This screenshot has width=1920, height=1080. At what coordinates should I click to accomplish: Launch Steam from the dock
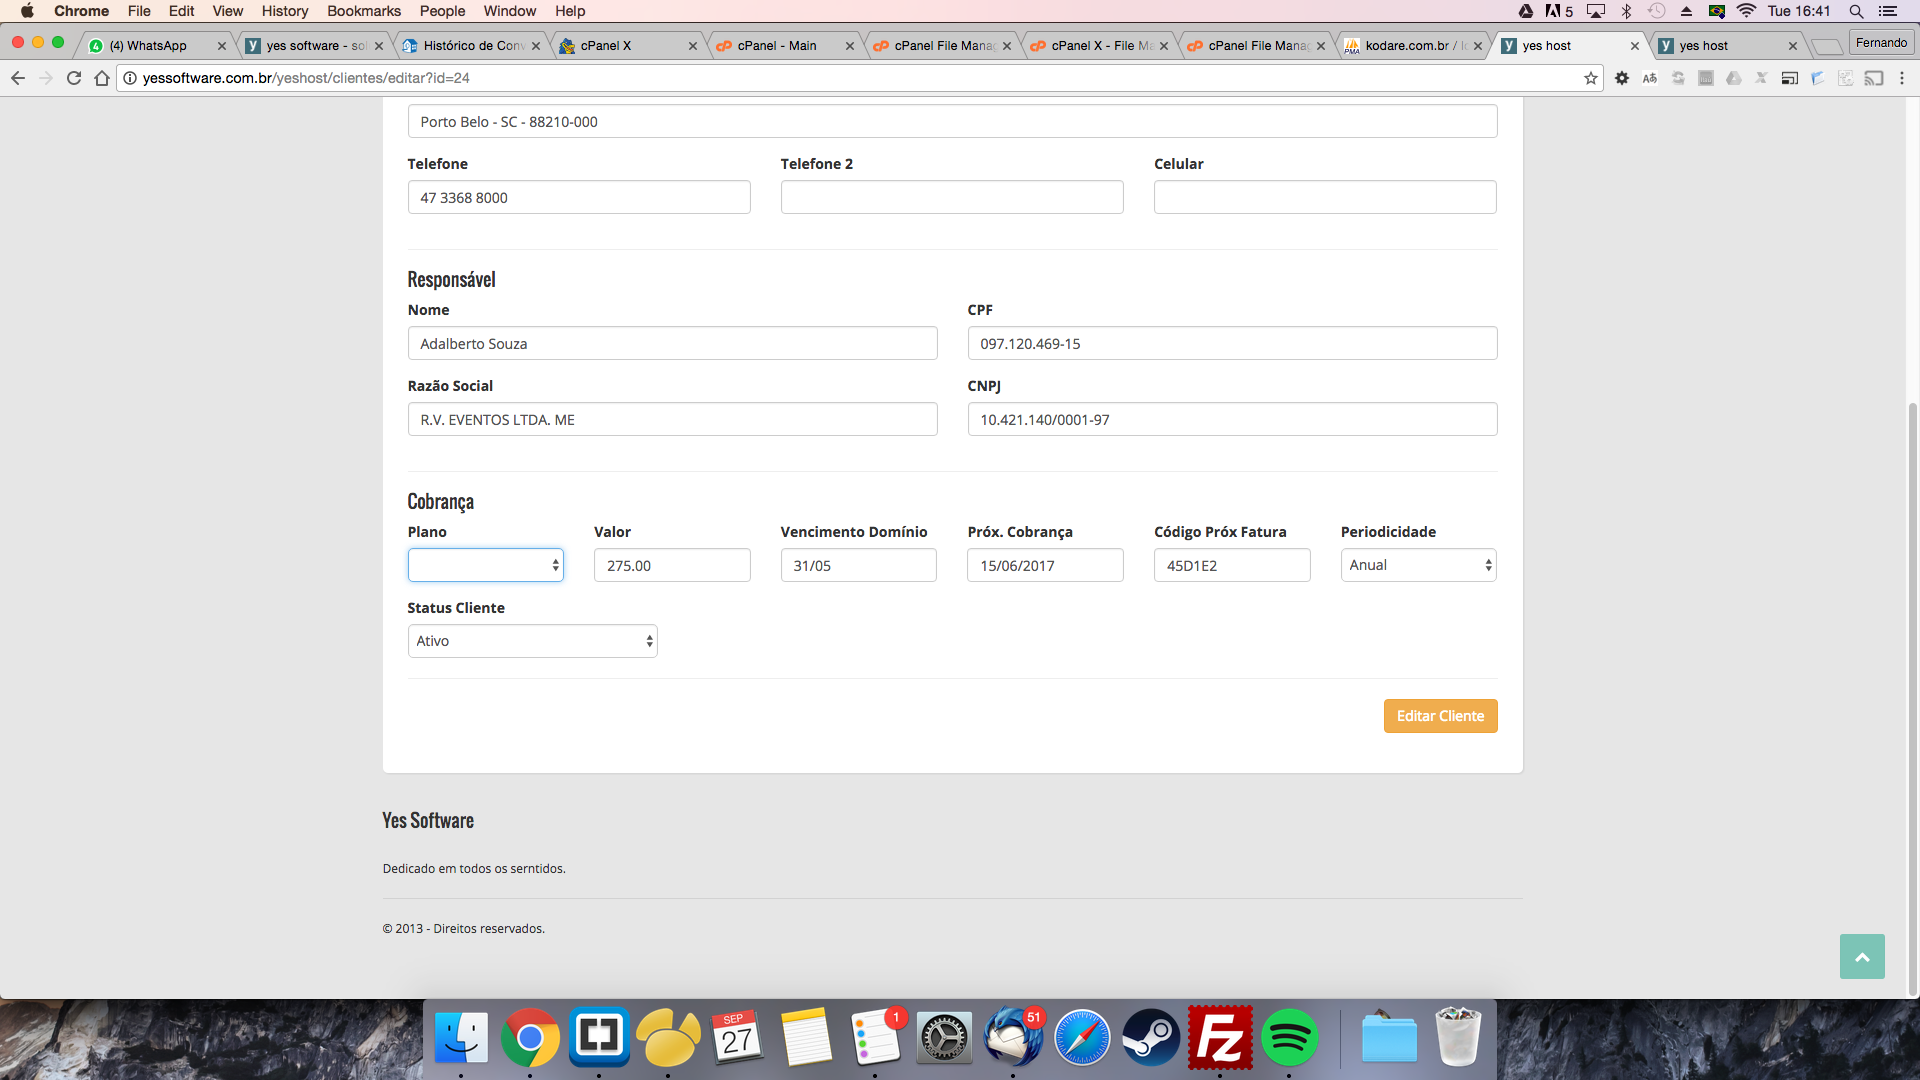coord(1150,1038)
